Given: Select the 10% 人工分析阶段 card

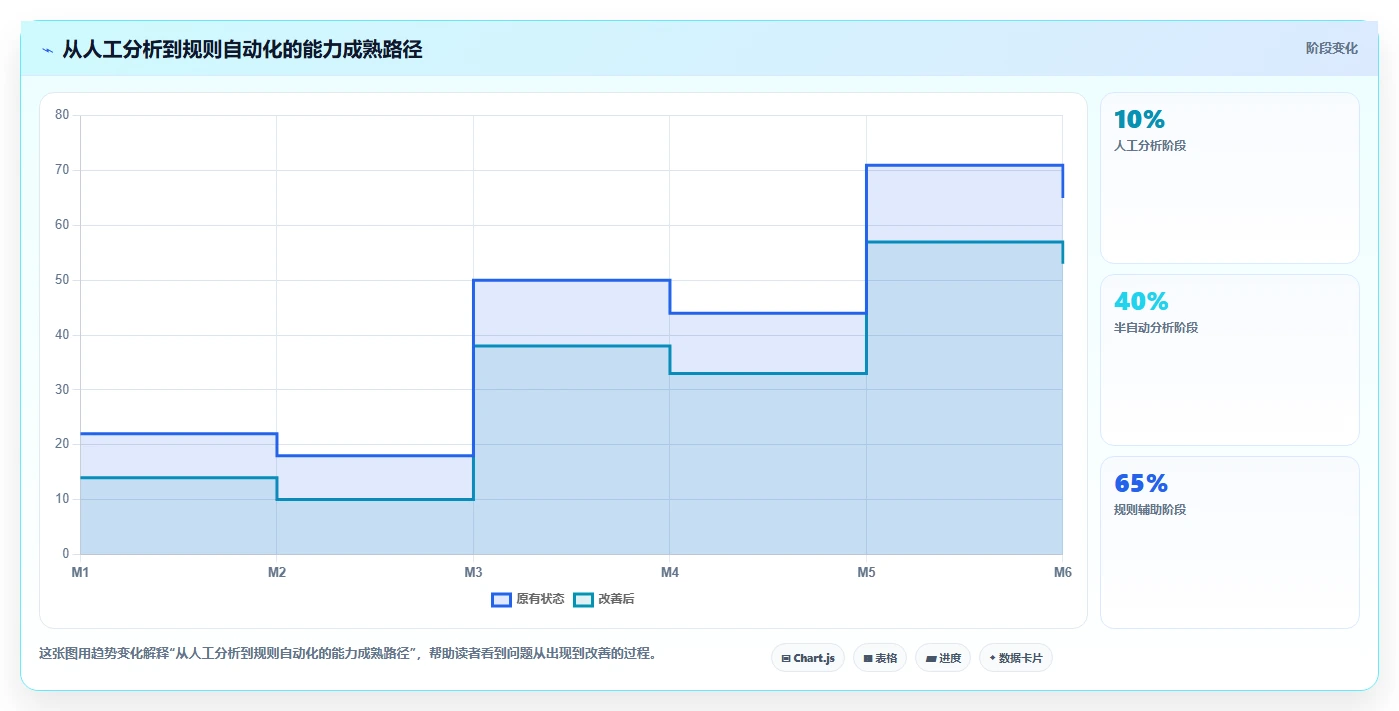Looking at the screenshot, I should [x=1230, y=178].
